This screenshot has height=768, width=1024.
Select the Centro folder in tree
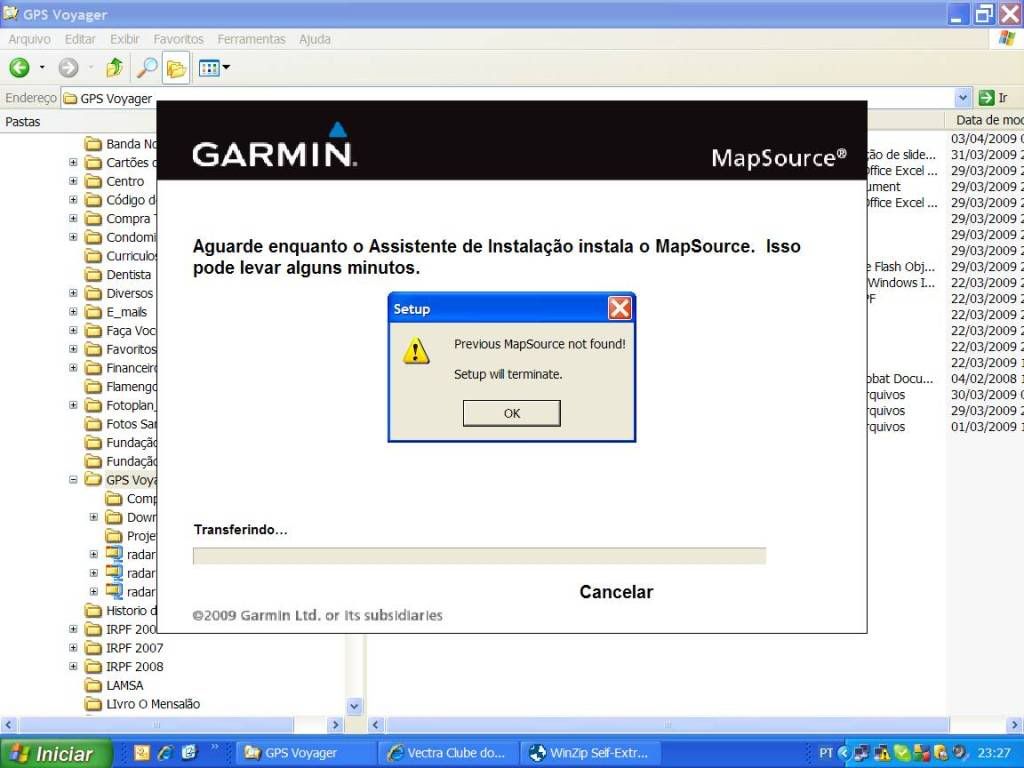pyautogui.click(x=125, y=181)
